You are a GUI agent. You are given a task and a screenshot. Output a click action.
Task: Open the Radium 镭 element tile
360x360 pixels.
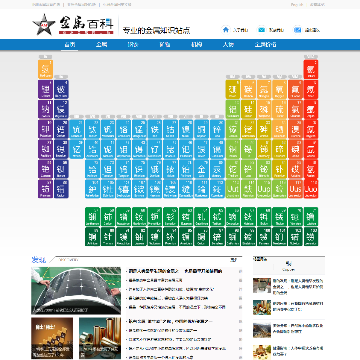click(61, 189)
